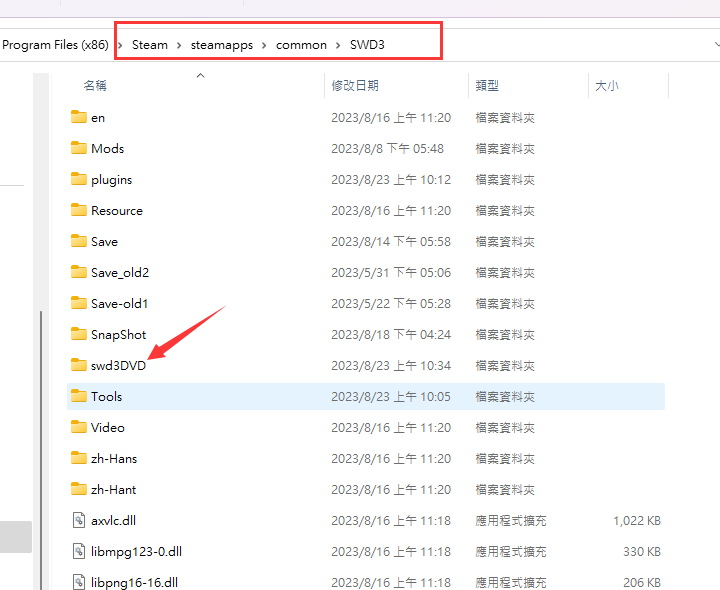Screen dimensions: 720x590
Task: Select the Video folder name
Action: [107, 428]
